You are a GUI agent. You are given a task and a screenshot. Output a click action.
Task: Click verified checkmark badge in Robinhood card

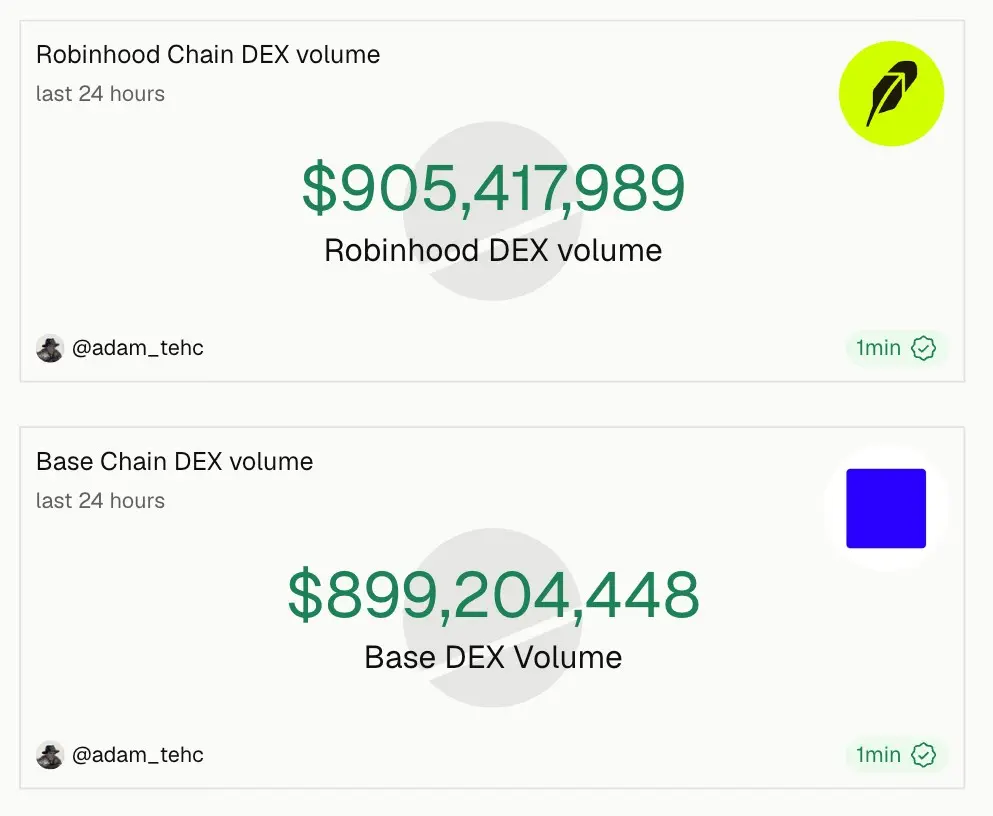point(923,348)
